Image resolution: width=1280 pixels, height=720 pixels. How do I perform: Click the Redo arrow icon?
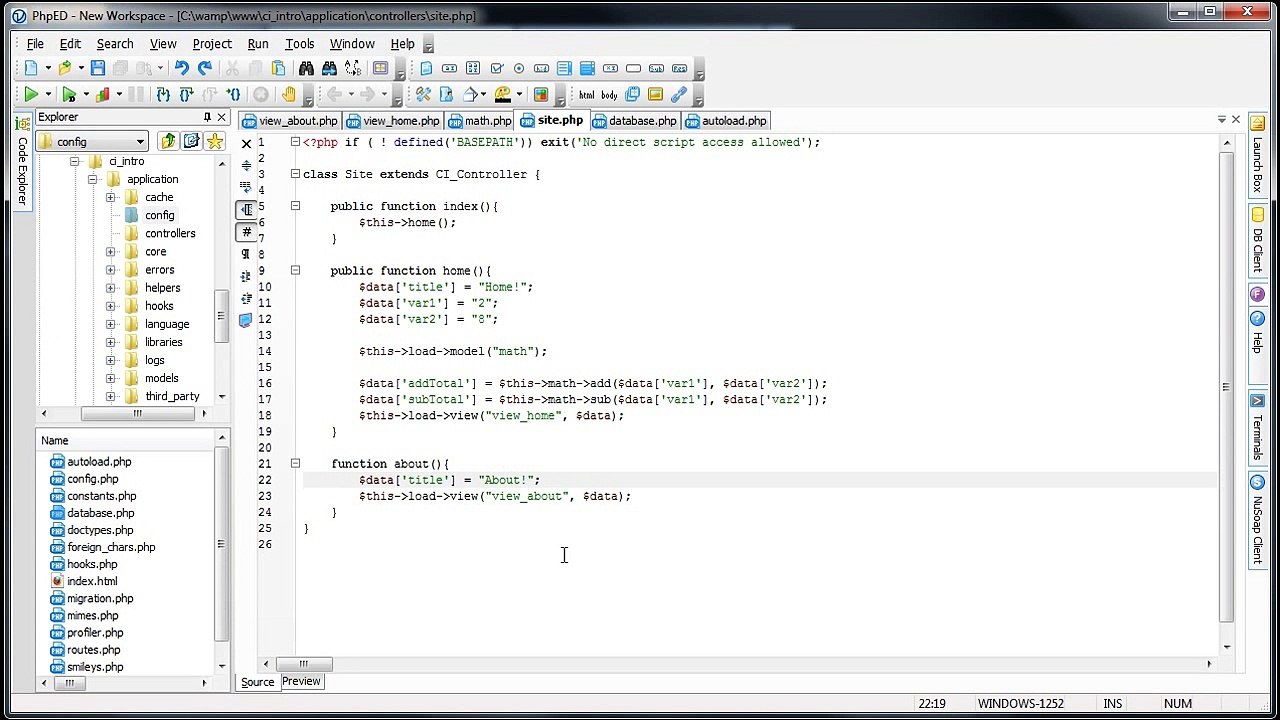pos(204,68)
